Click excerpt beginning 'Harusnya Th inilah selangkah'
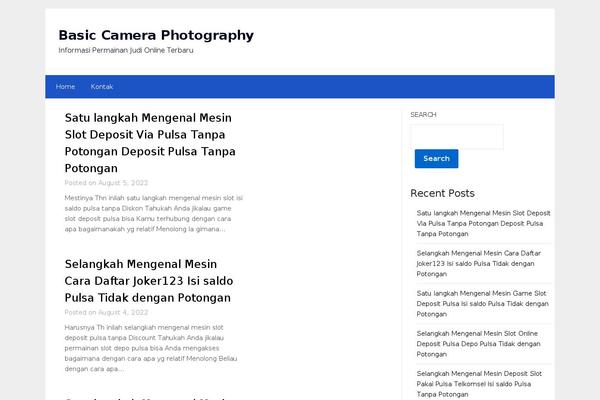The height and width of the screenshot is (400, 600). tap(151, 348)
